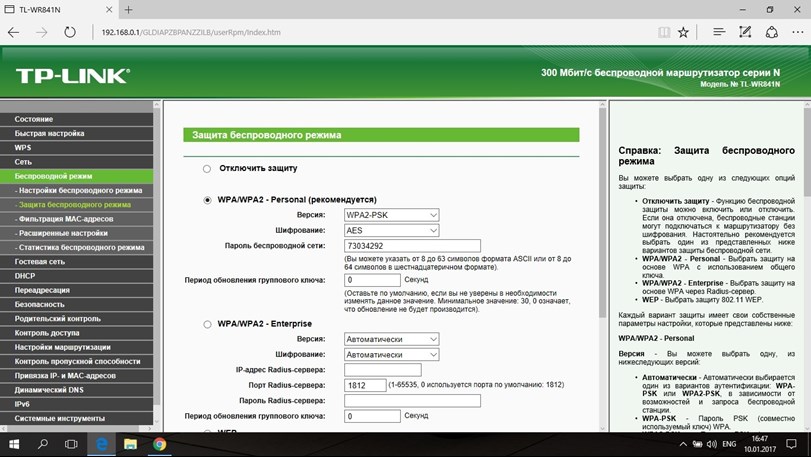Open Состояние menu item
The image size is (811, 457).
tap(77, 119)
